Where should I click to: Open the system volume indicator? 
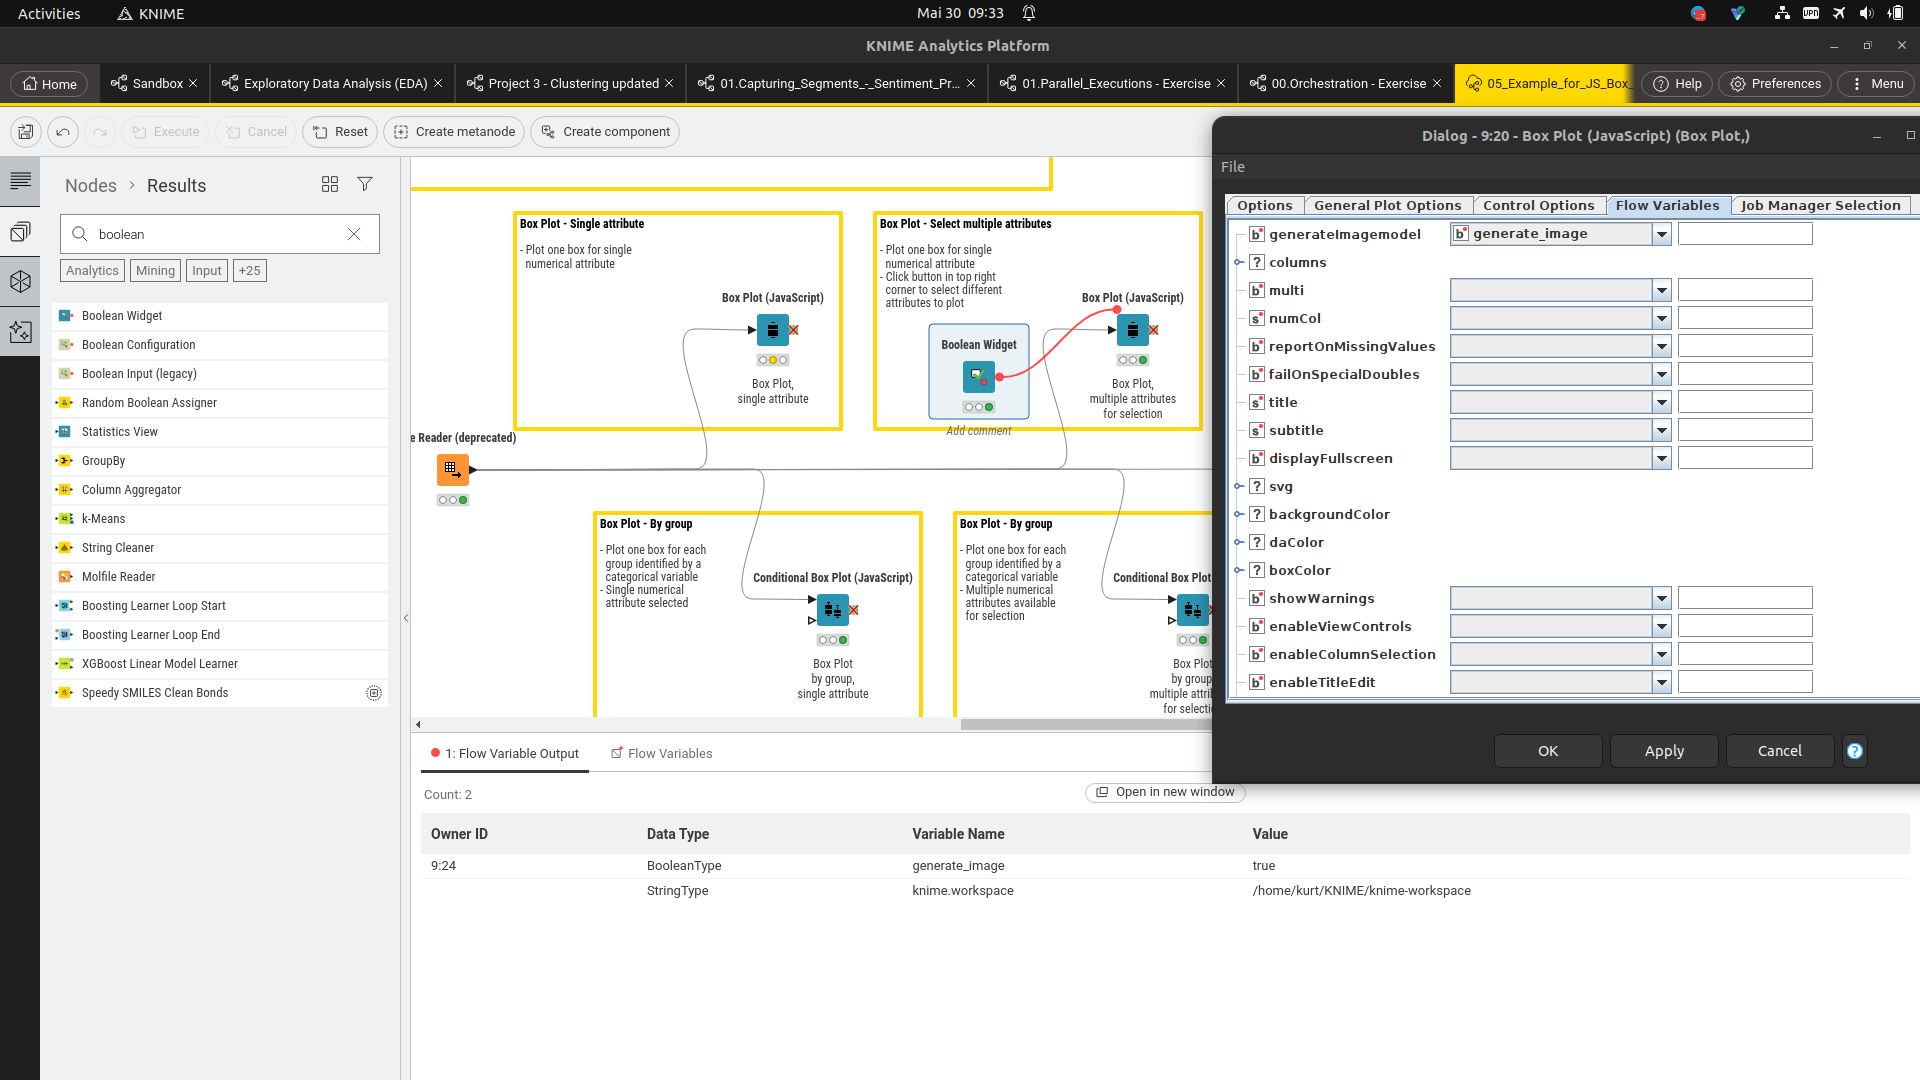point(1866,13)
